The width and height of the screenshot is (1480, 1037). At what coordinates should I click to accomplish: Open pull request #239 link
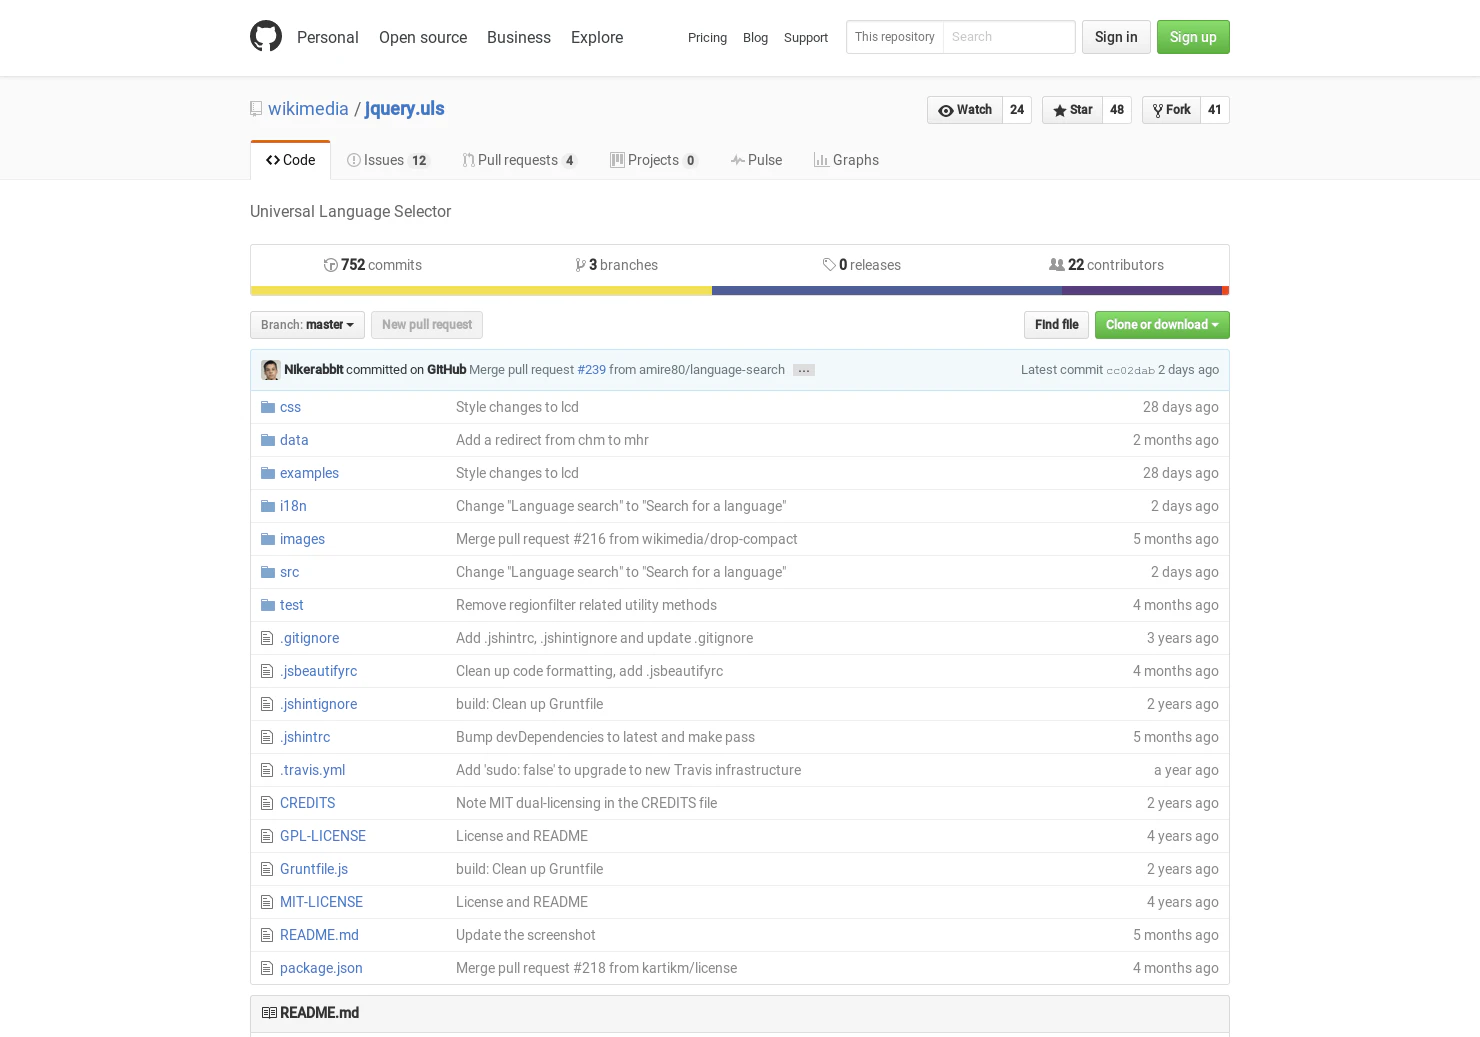591,369
